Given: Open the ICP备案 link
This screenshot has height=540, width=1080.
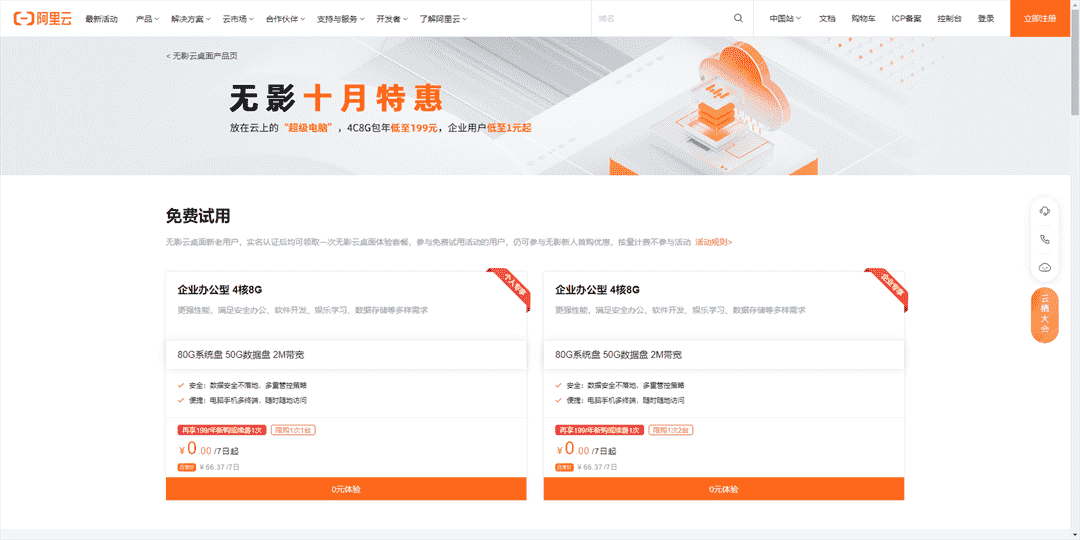Looking at the screenshot, I should pyautogui.click(x=906, y=19).
